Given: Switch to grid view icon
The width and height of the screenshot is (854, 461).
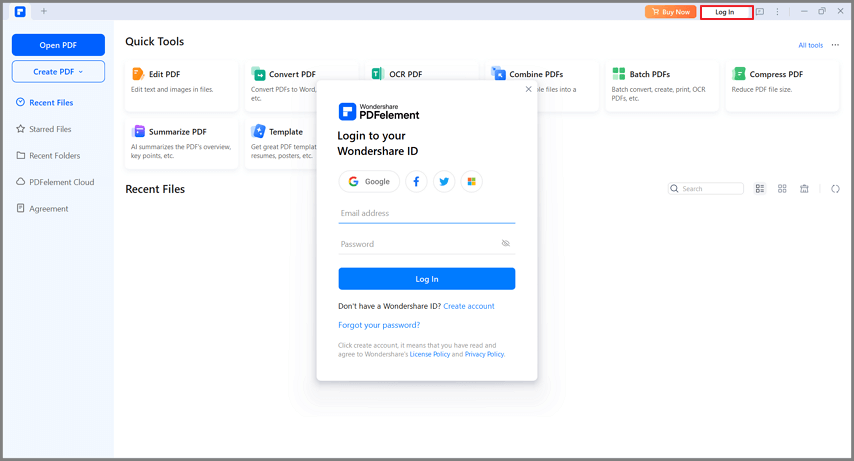Looking at the screenshot, I should click(782, 189).
